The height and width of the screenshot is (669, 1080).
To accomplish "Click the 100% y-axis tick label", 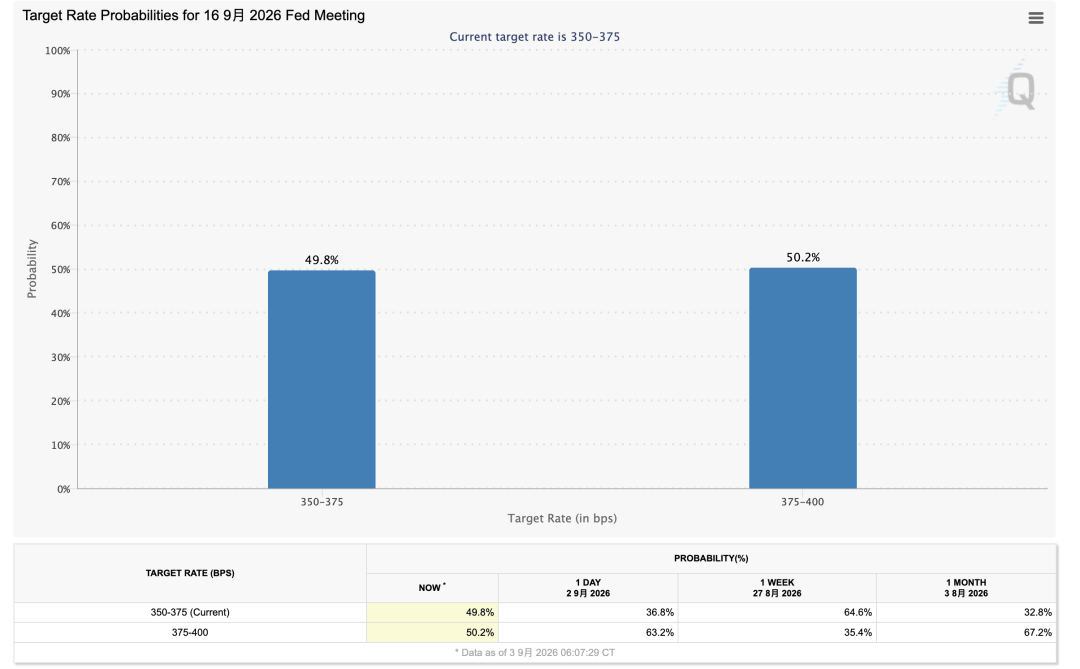I will [x=58, y=51].
